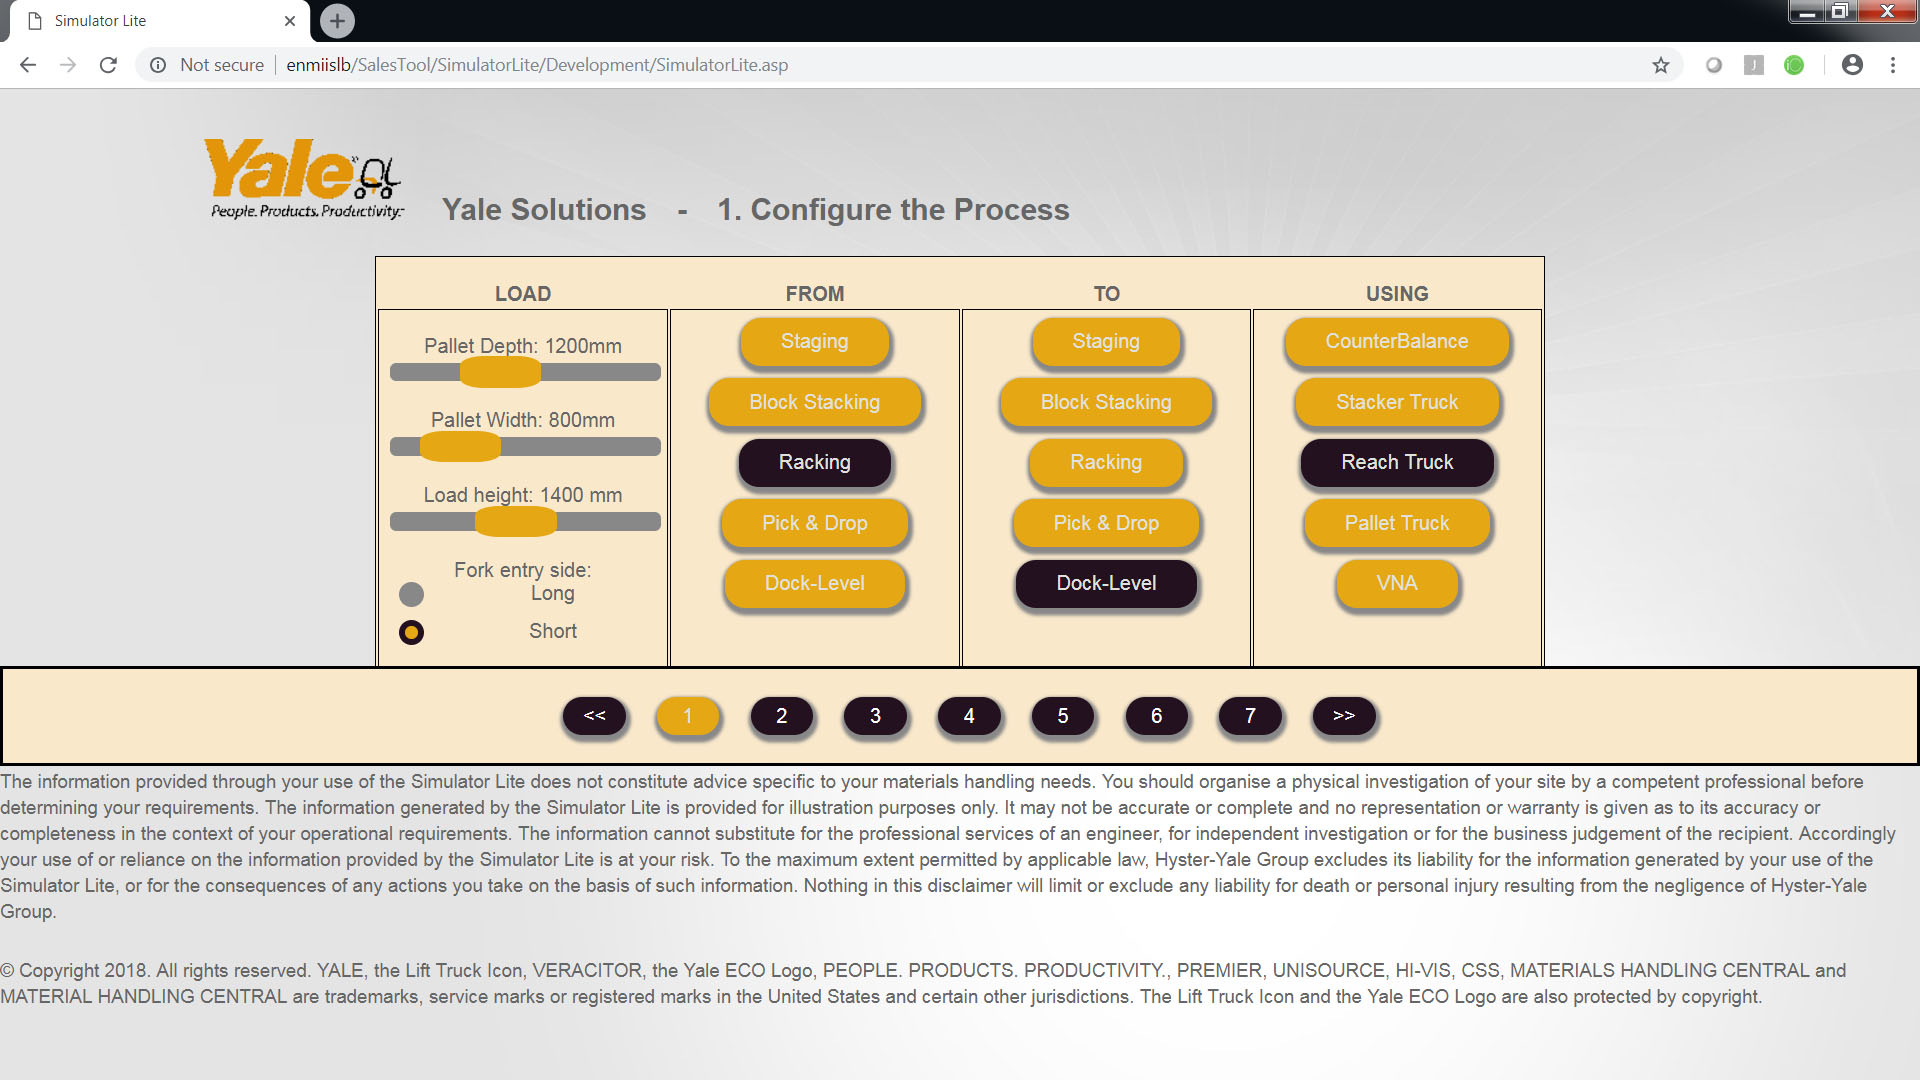
Task: Open the Not secure site info icon
Action: (x=158, y=65)
